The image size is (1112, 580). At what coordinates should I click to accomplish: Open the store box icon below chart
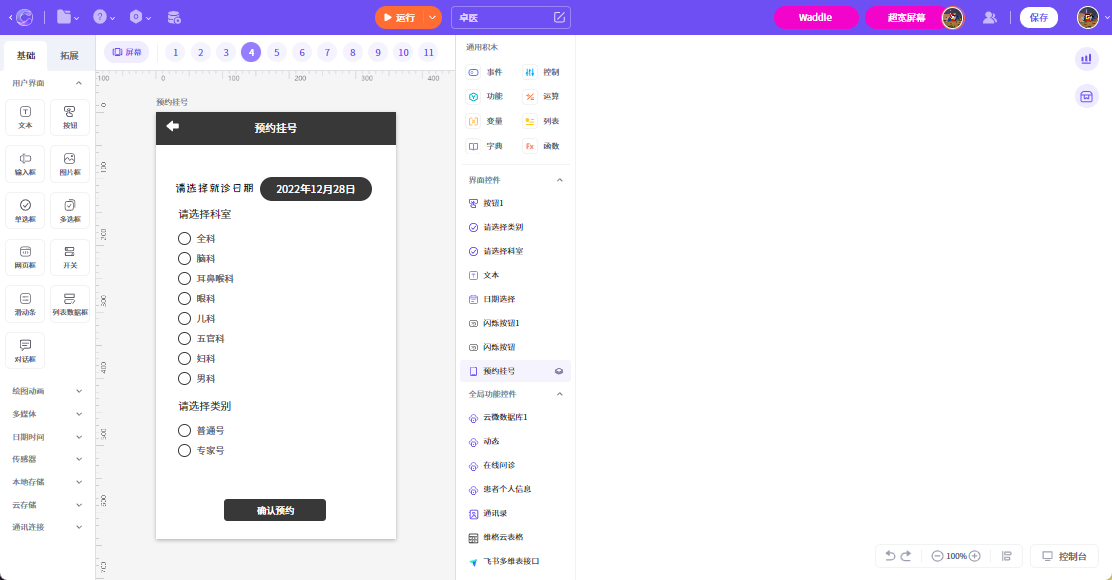[x=1086, y=96]
